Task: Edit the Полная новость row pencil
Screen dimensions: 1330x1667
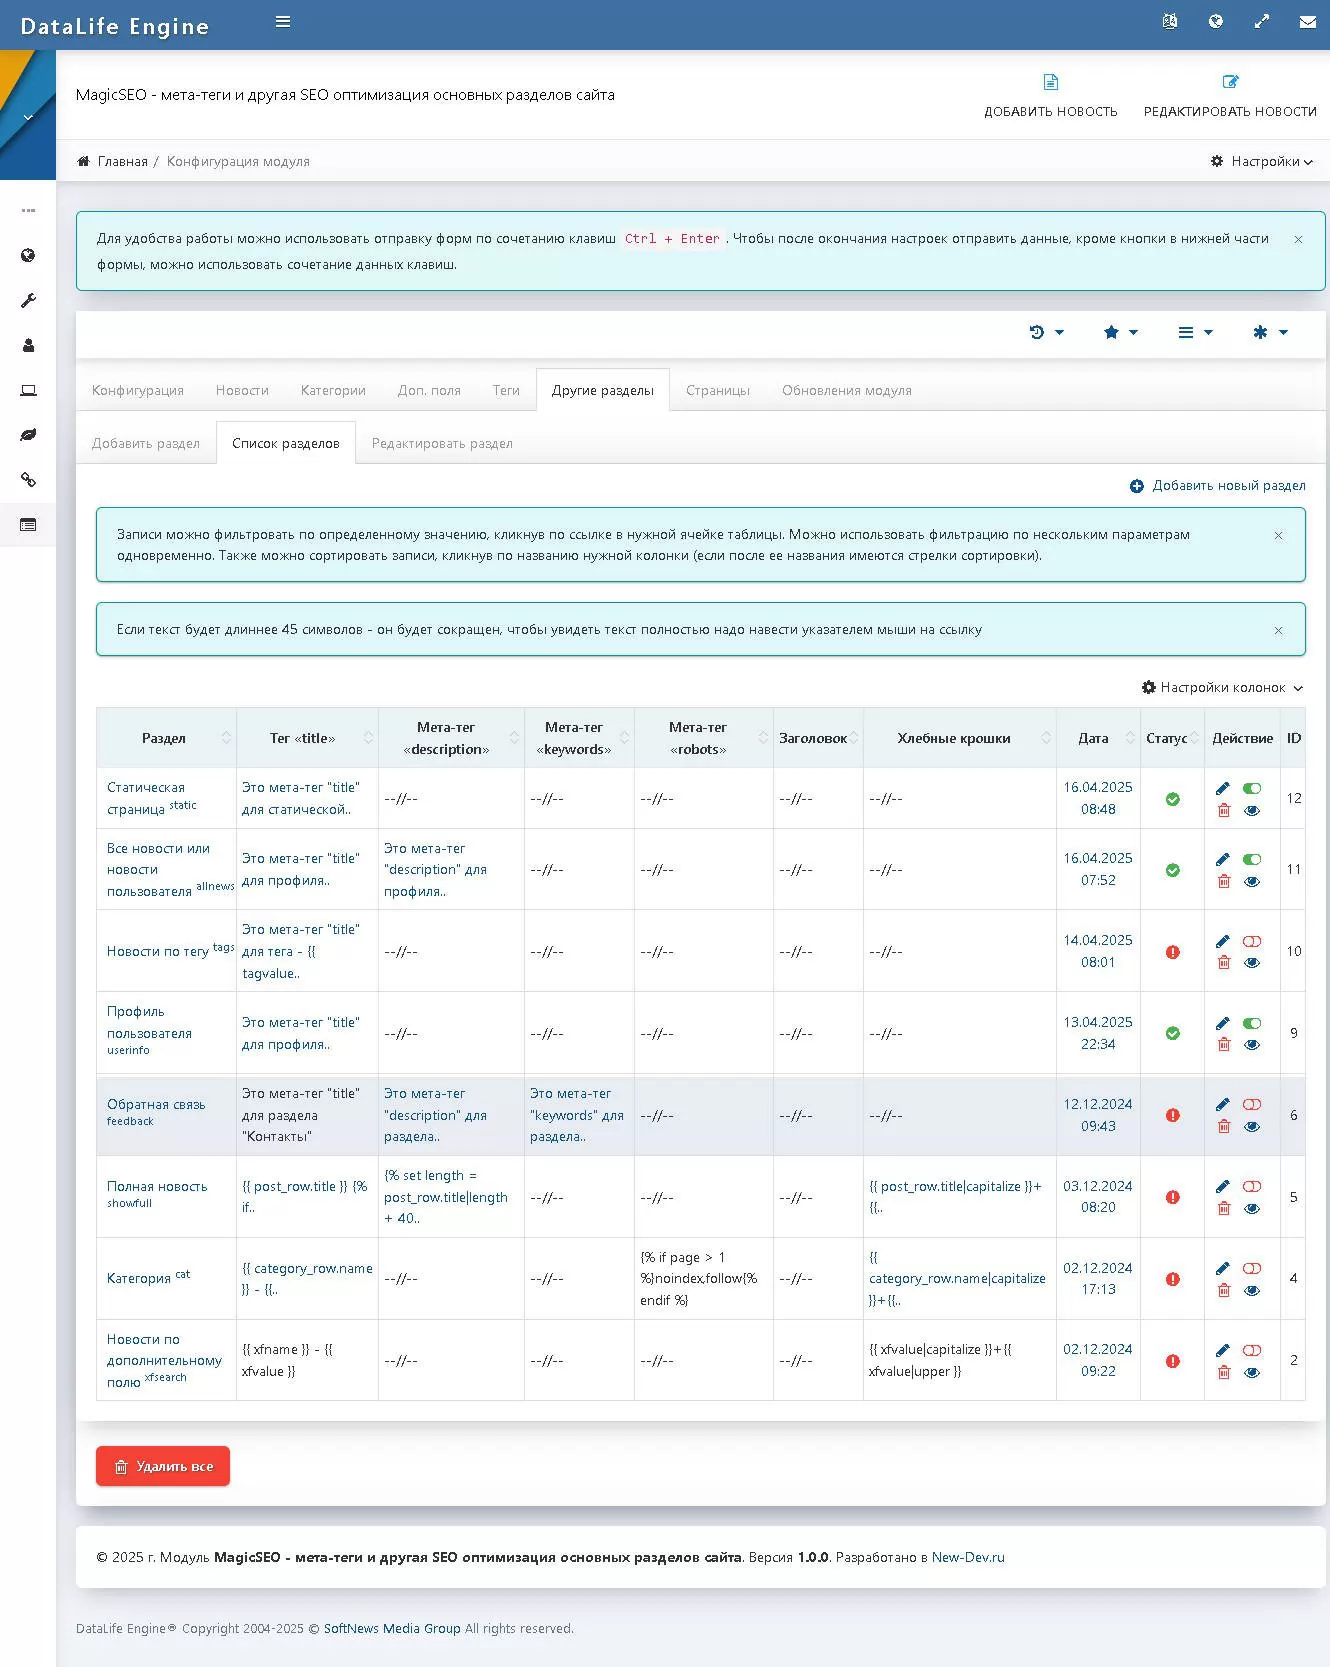Action: tap(1223, 1186)
